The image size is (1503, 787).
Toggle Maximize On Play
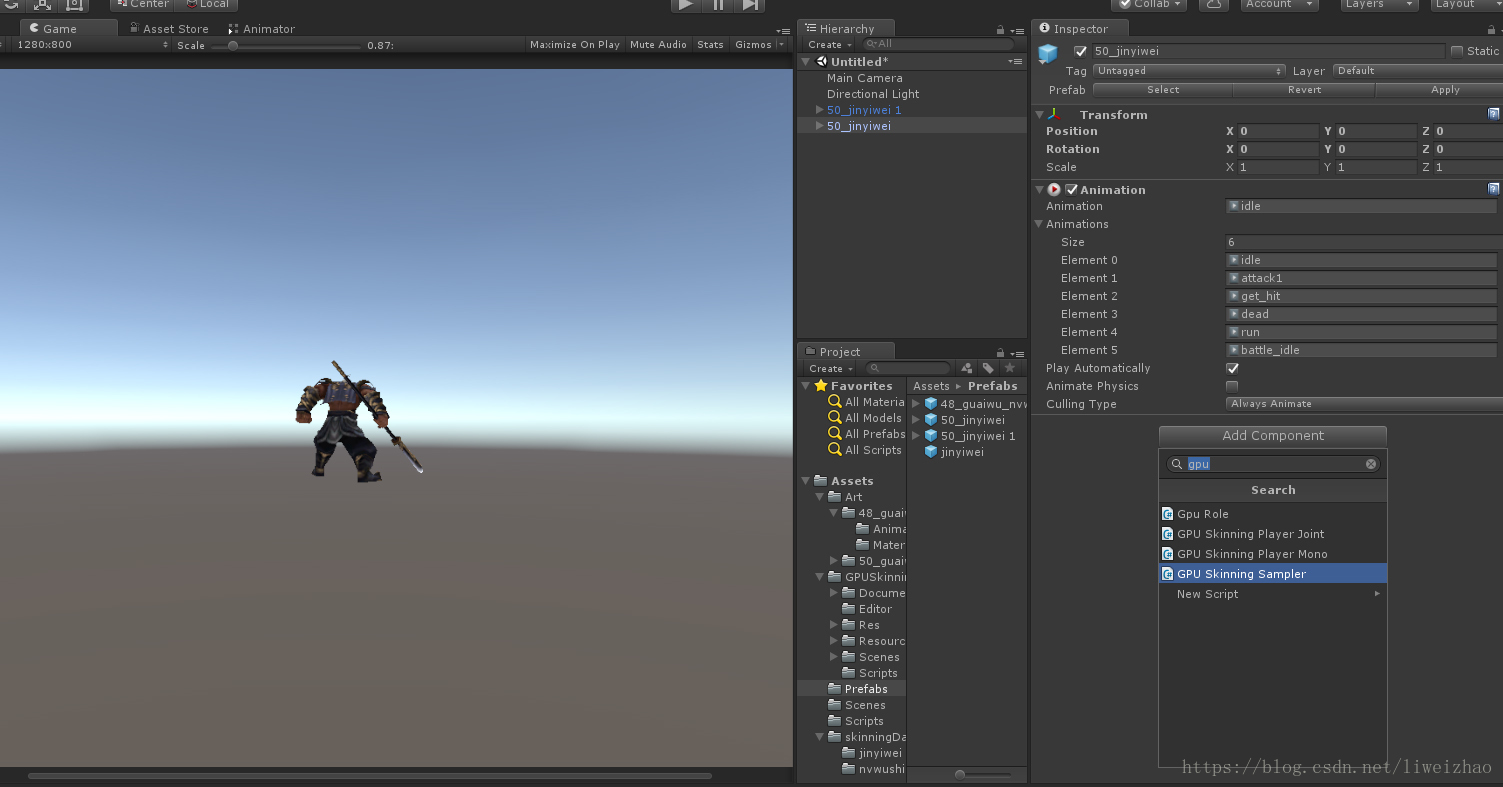pos(575,44)
